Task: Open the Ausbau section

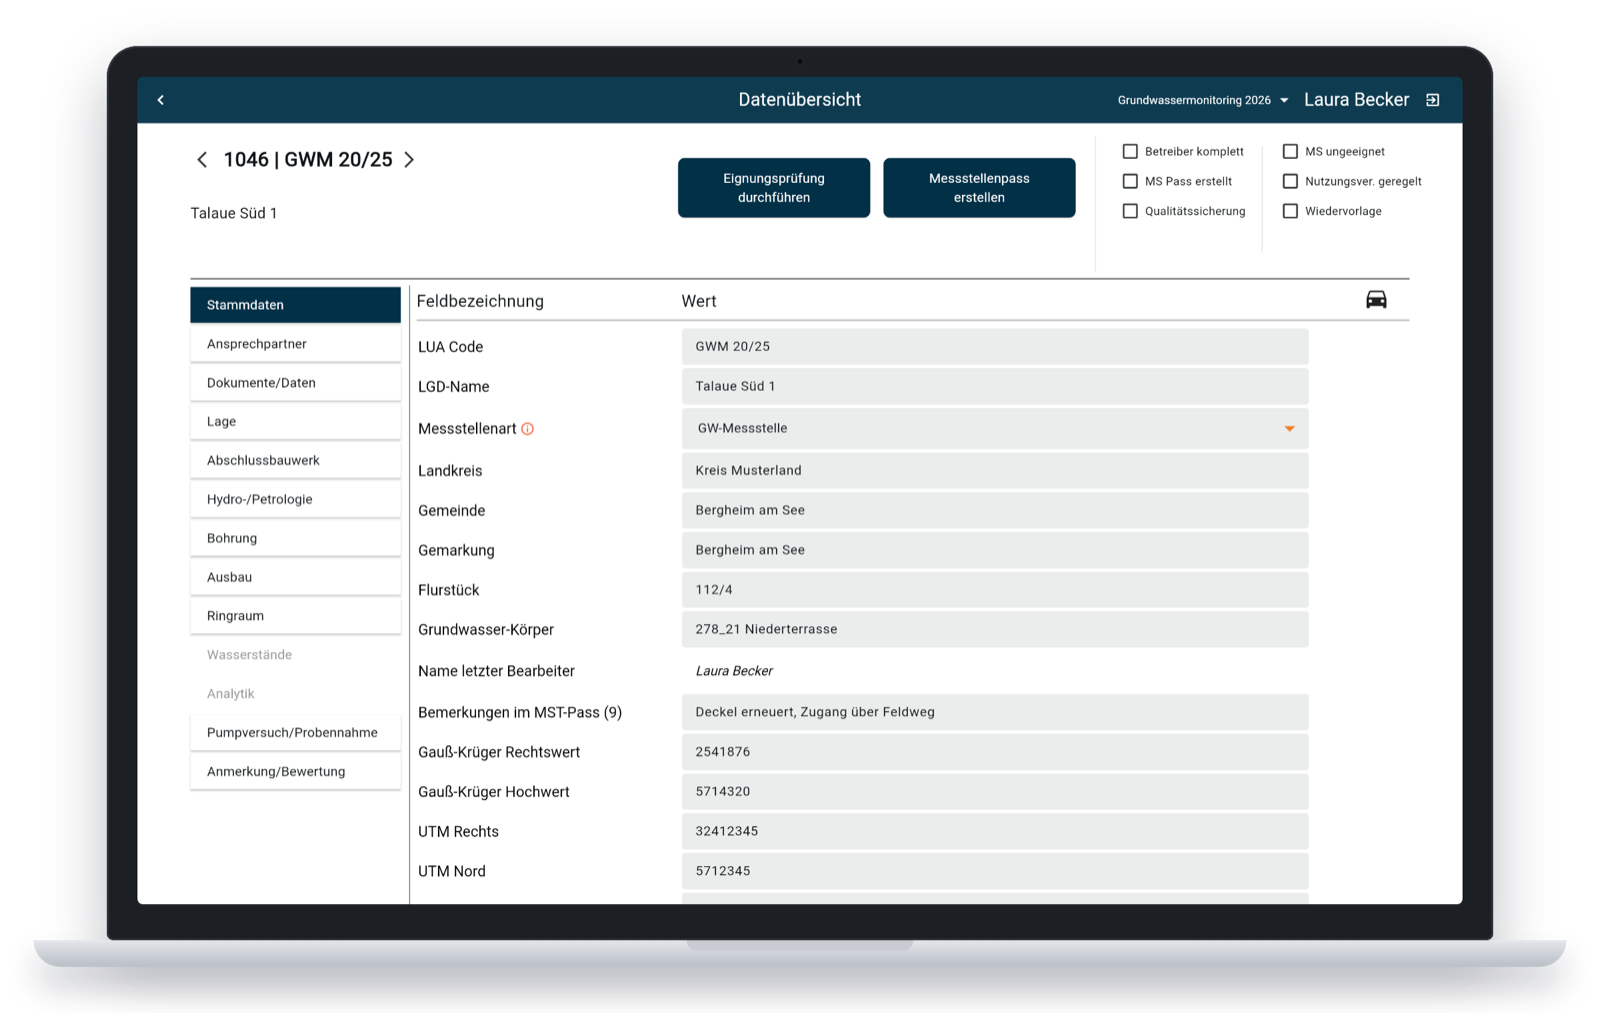Action: pos(295,578)
